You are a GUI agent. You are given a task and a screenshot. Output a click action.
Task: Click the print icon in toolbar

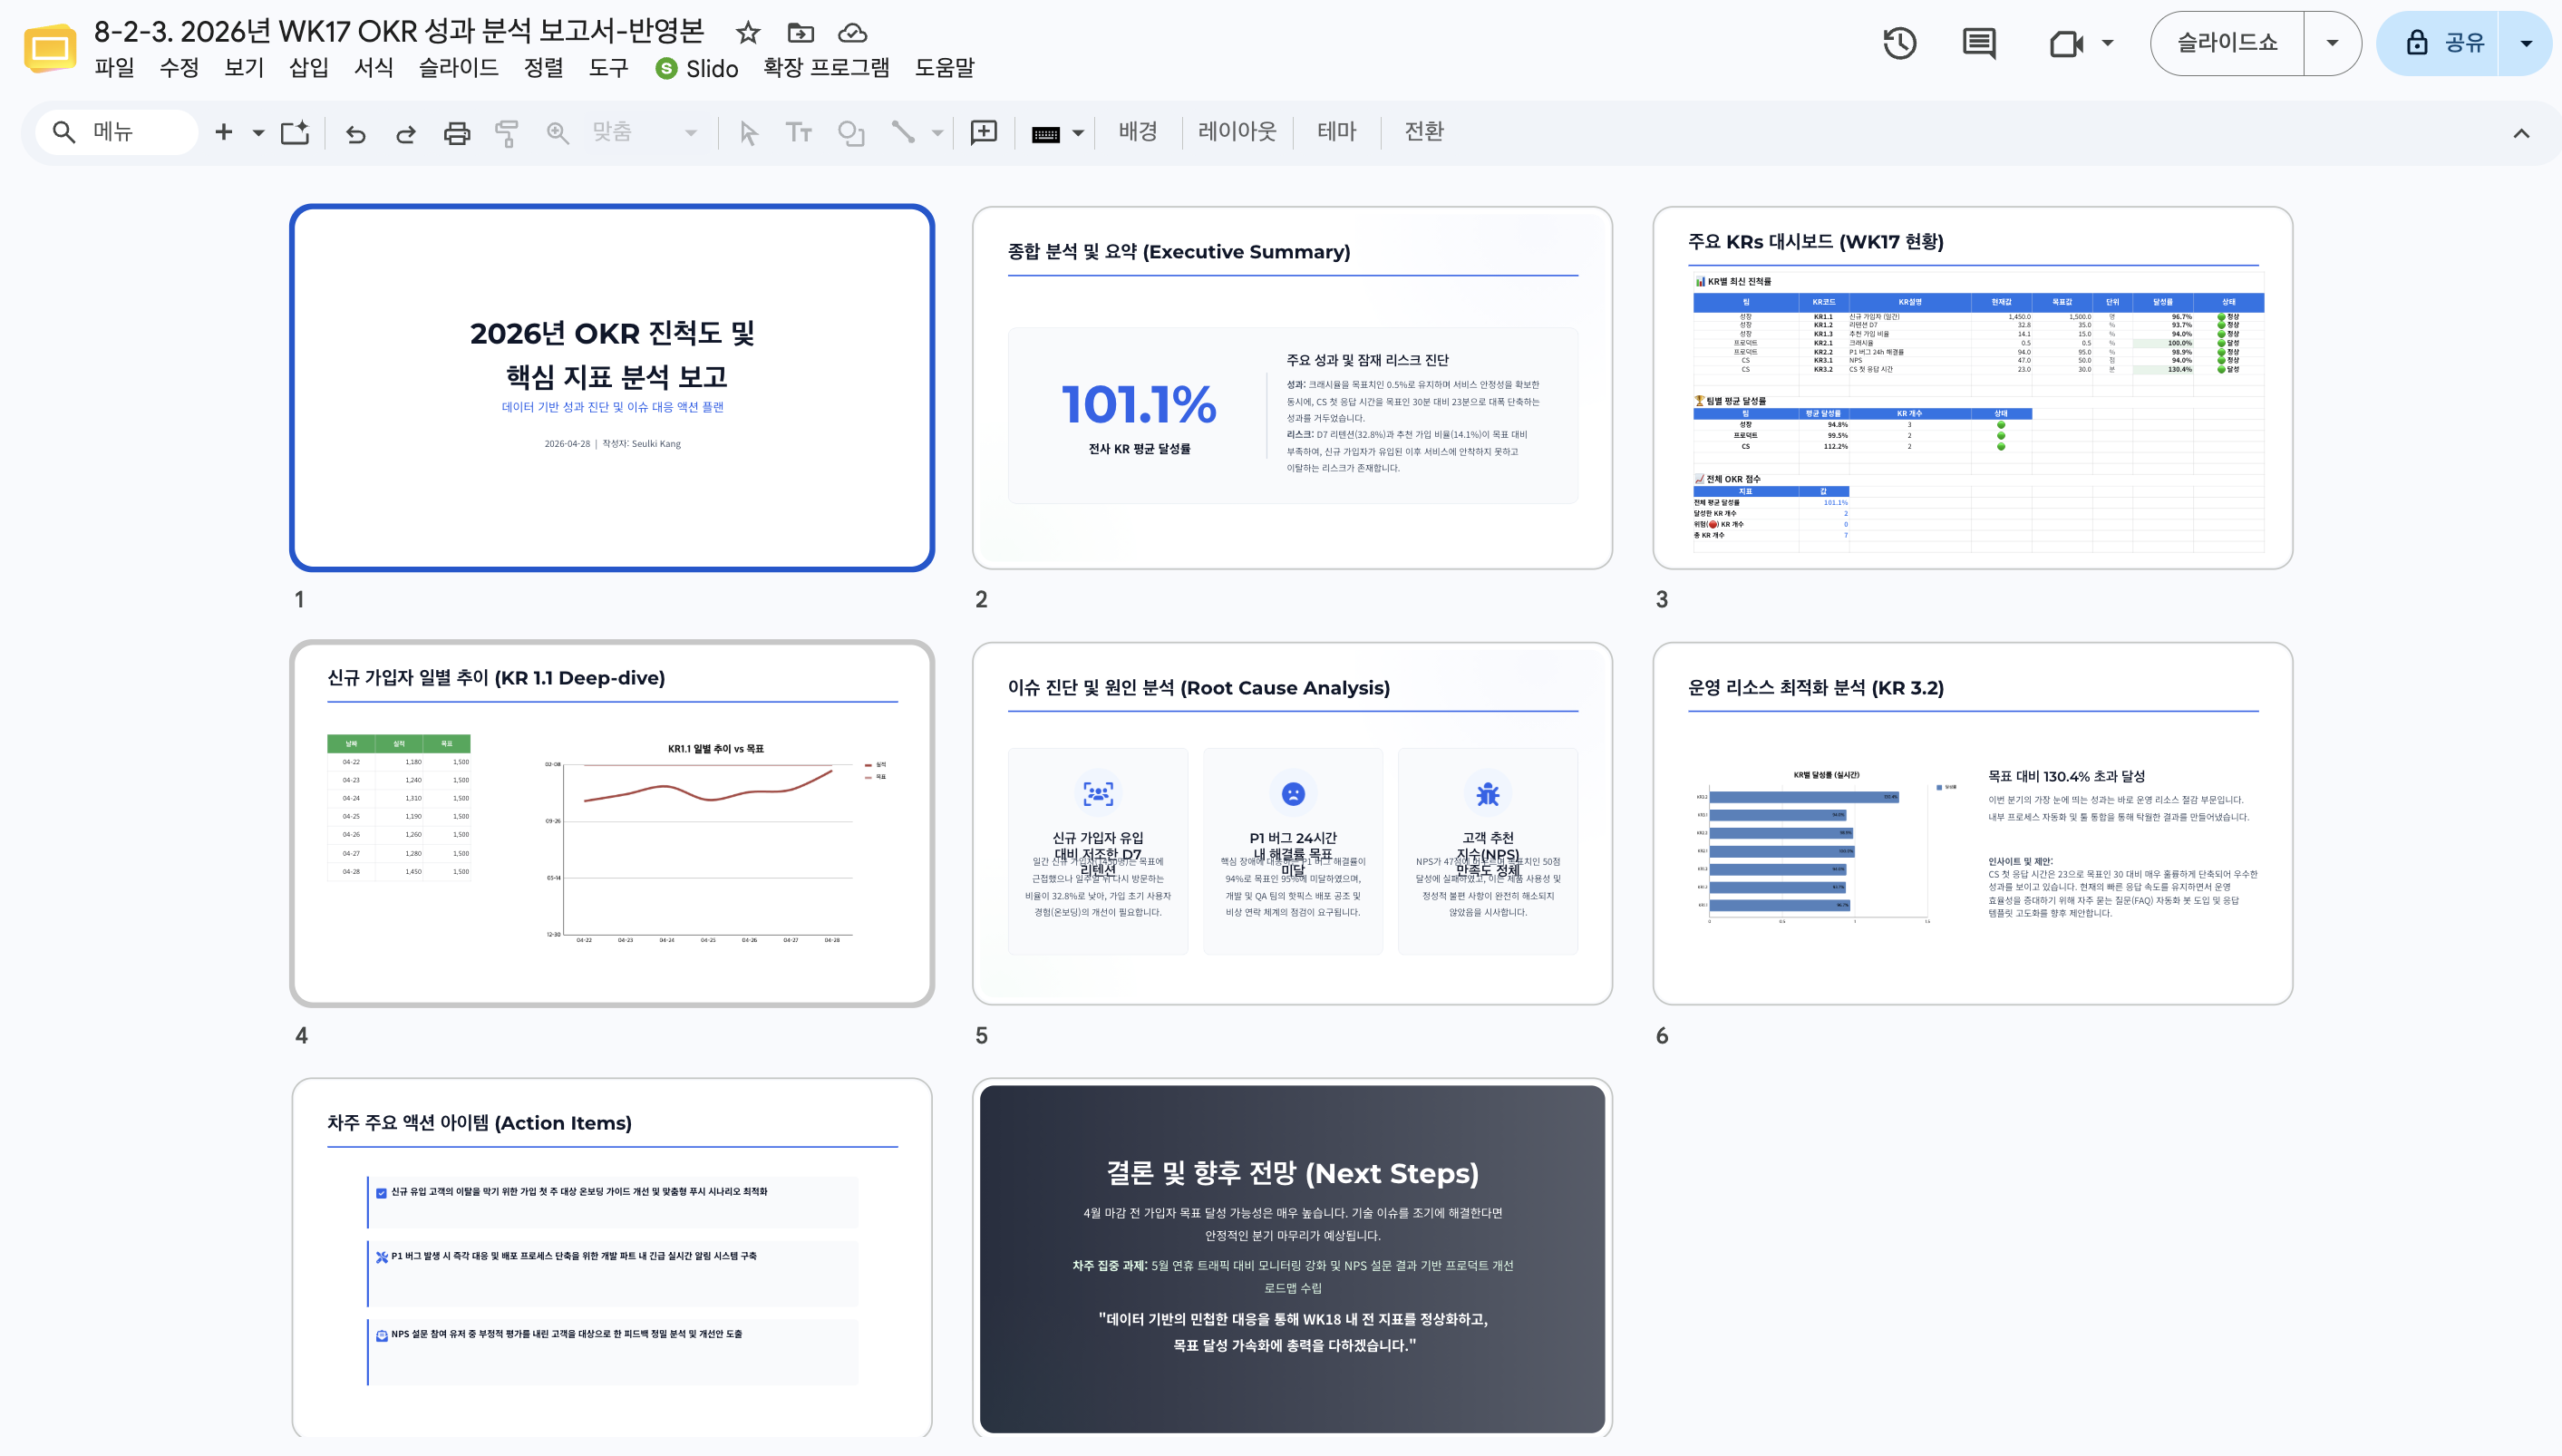[457, 132]
